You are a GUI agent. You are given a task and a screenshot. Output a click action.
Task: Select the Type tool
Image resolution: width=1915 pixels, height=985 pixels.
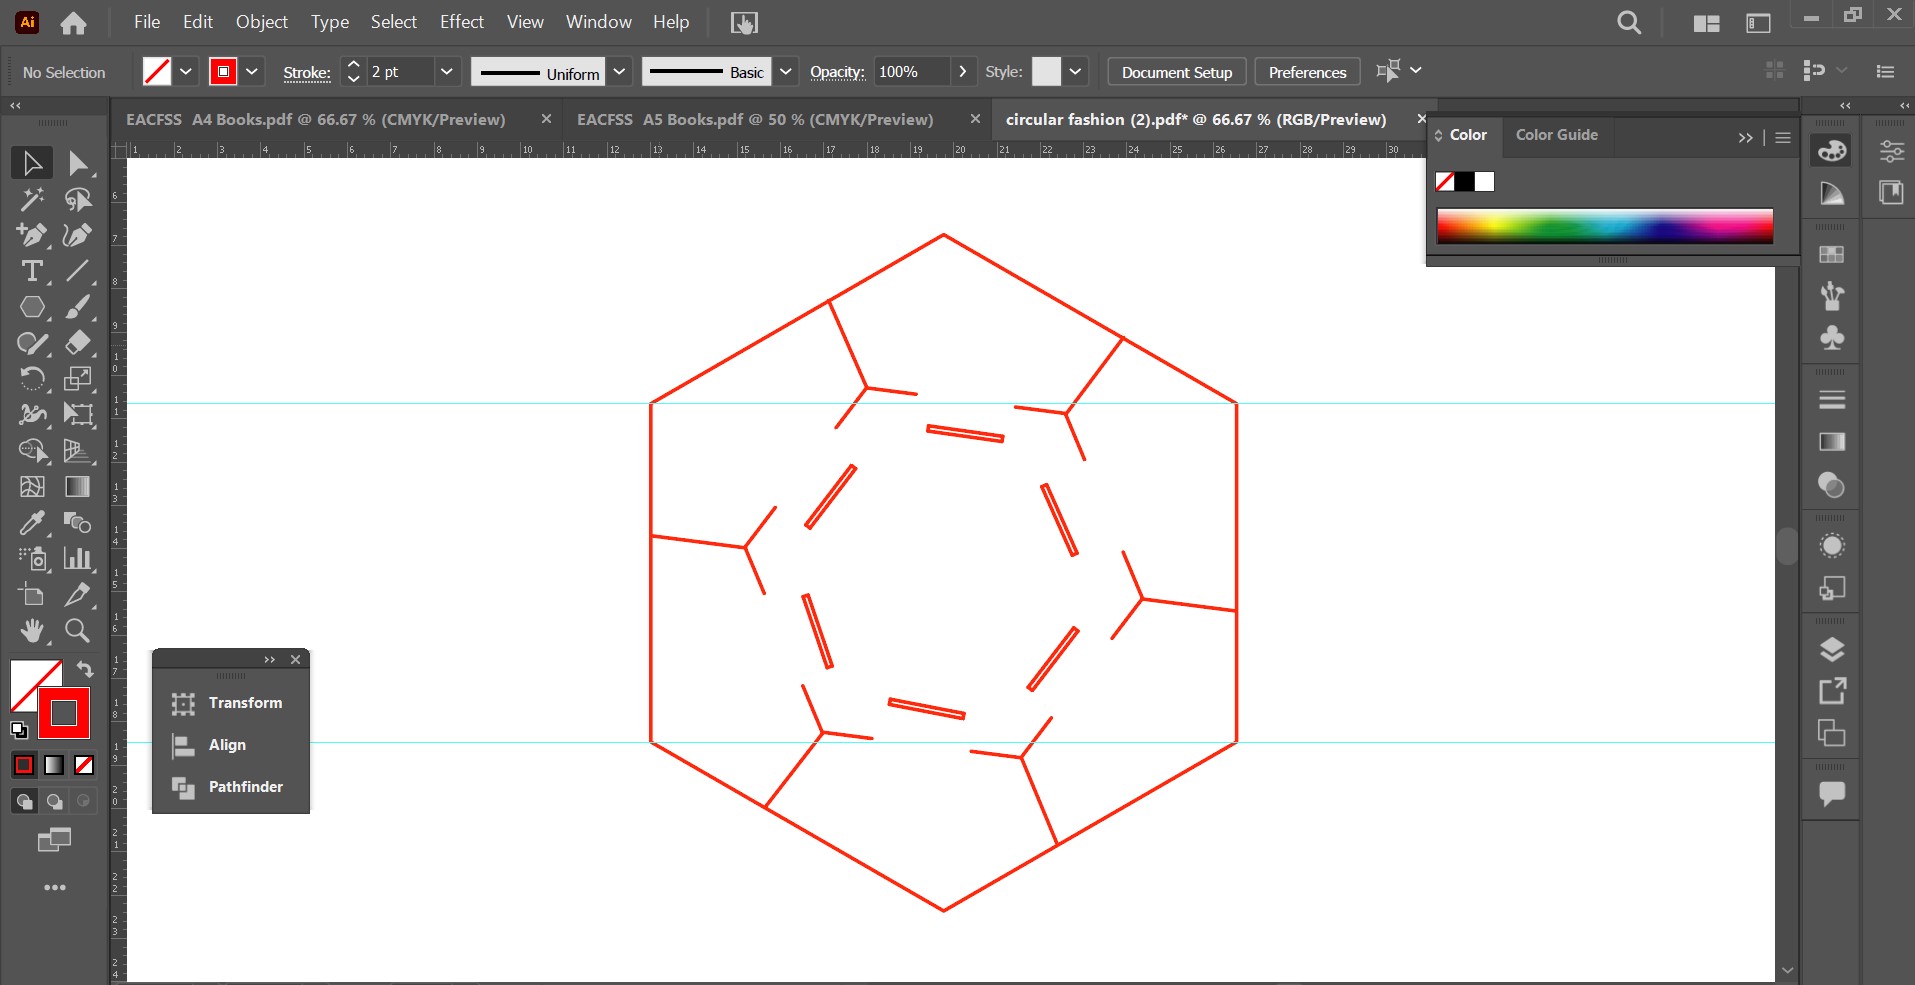32,271
